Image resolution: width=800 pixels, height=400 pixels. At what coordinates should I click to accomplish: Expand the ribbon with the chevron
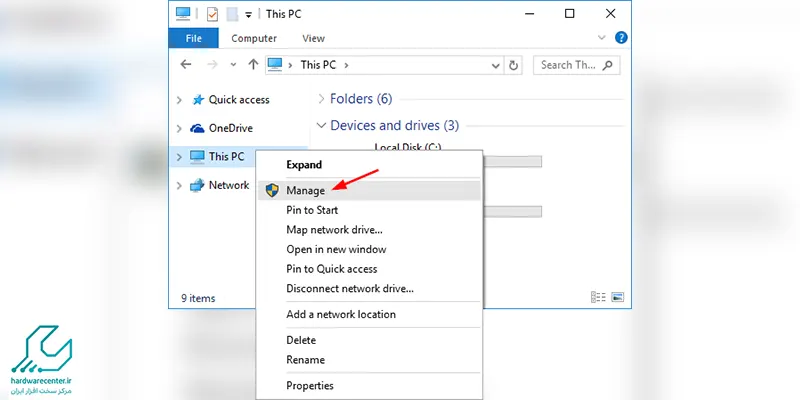602,37
